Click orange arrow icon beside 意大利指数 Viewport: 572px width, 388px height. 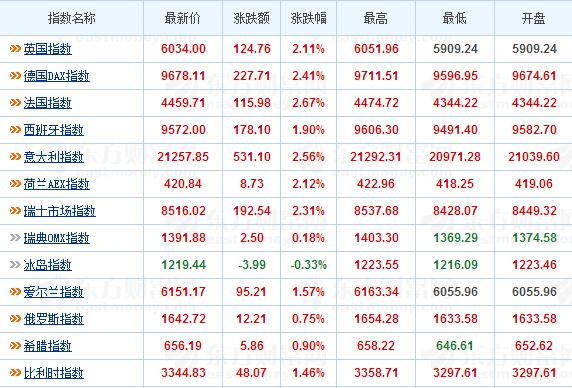point(15,157)
